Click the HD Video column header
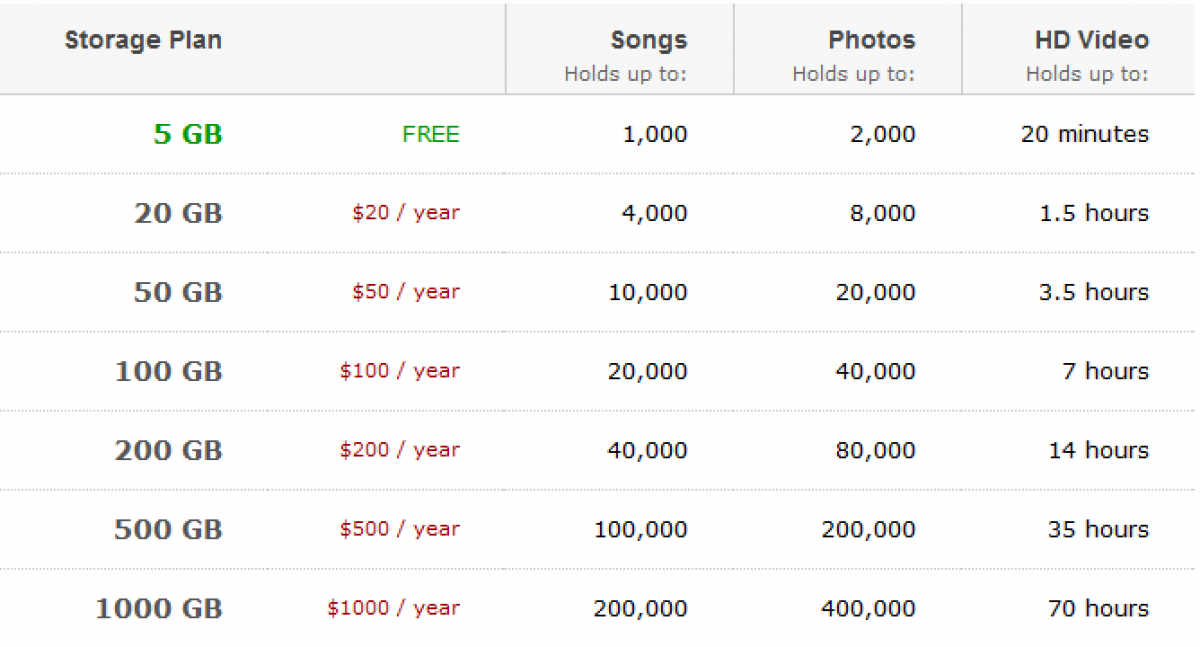The height and width of the screenshot is (647, 1200). [x=1092, y=41]
